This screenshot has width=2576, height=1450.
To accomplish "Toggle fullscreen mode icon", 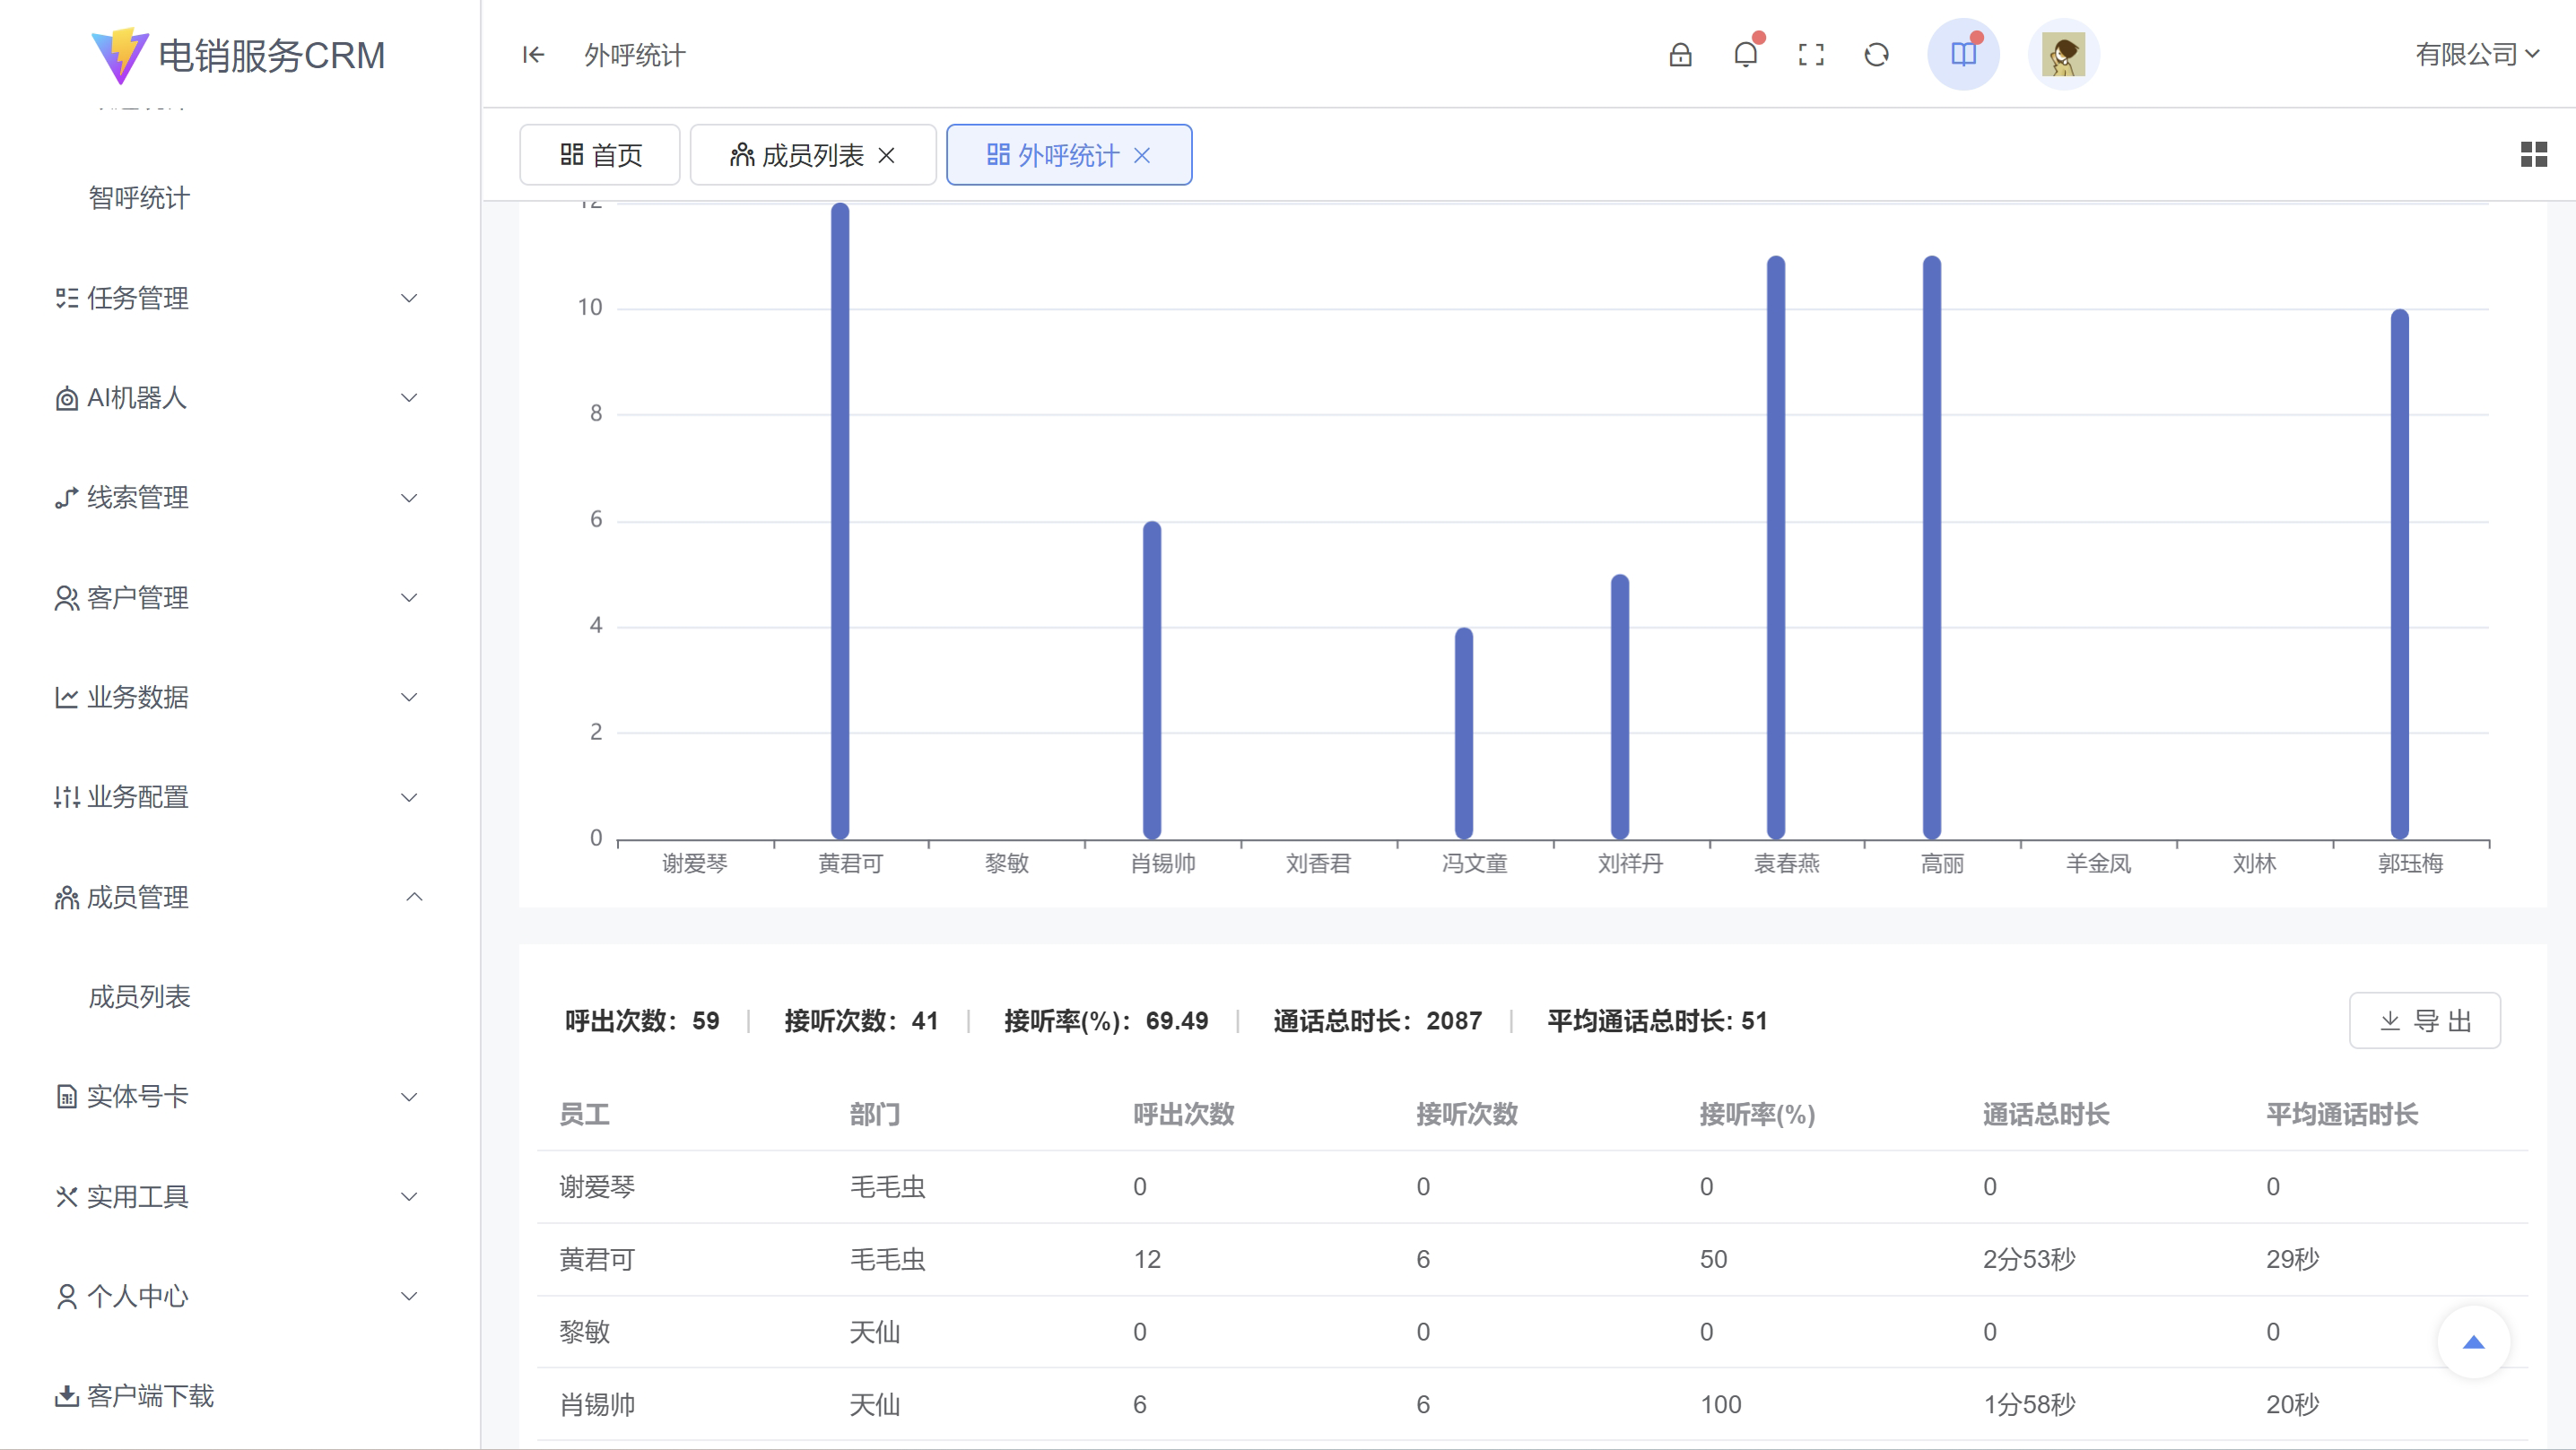I will (x=1811, y=55).
